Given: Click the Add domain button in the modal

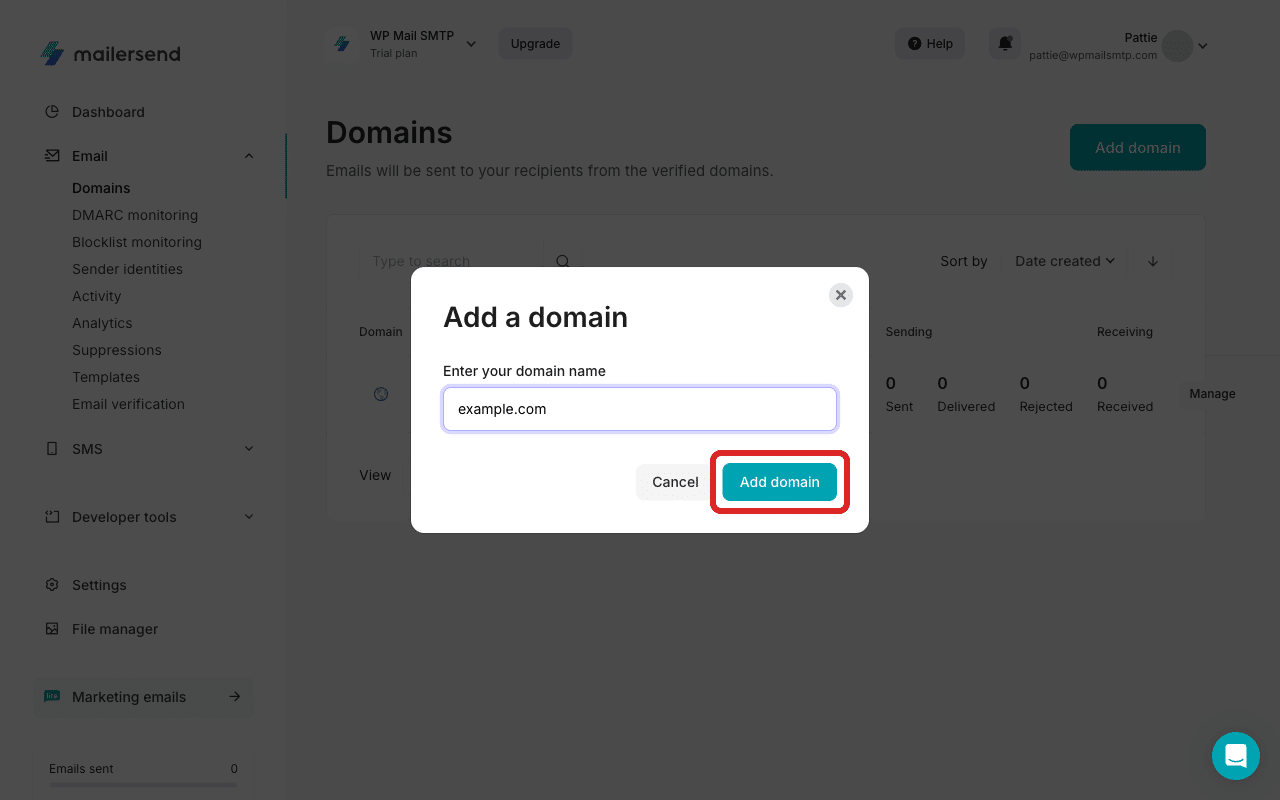Looking at the screenshot, I should pyautogui.click(x=779, y=481).
